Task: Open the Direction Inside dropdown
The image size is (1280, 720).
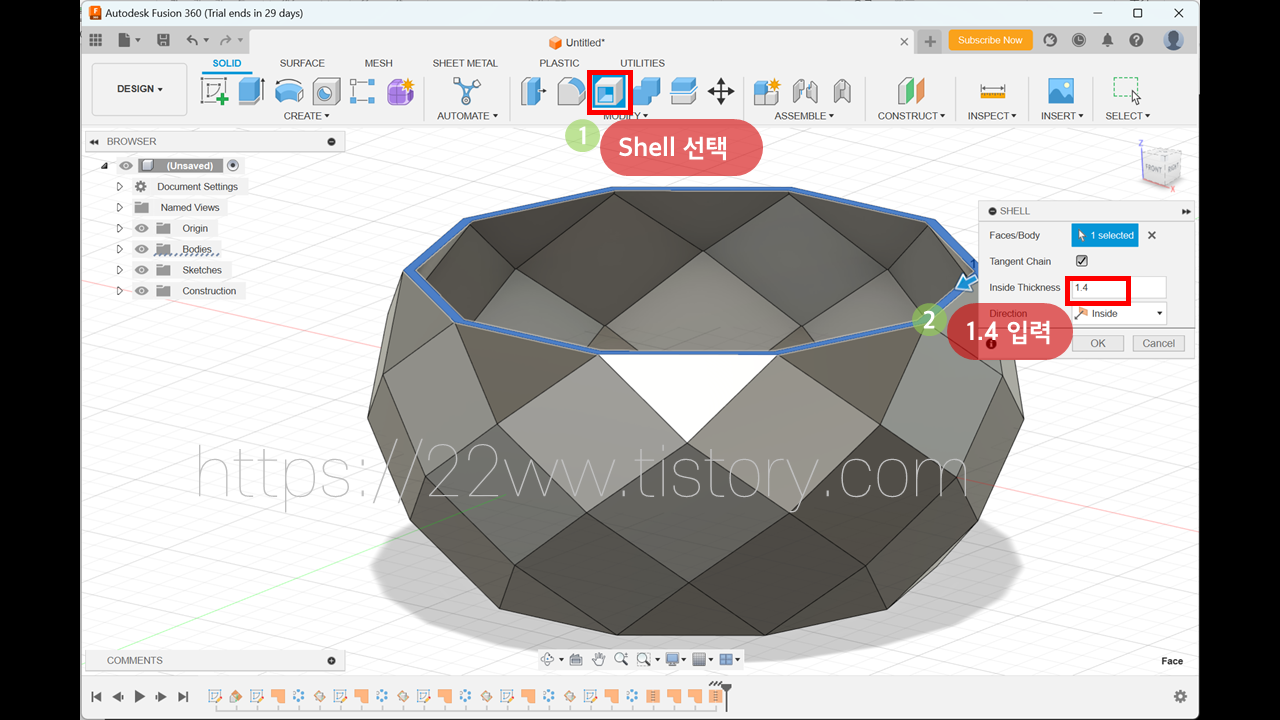Action: (x=1118, y=313)
